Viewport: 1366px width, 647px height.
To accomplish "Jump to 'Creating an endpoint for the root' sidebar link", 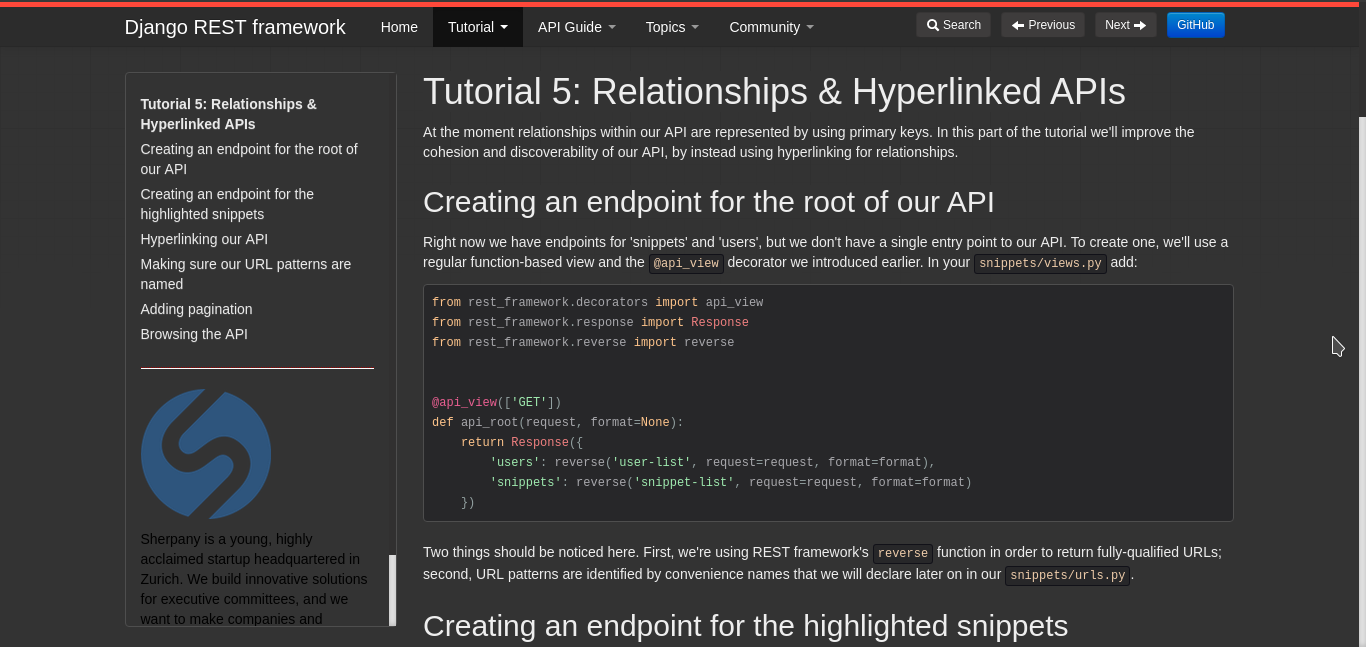I will (249, 159).
